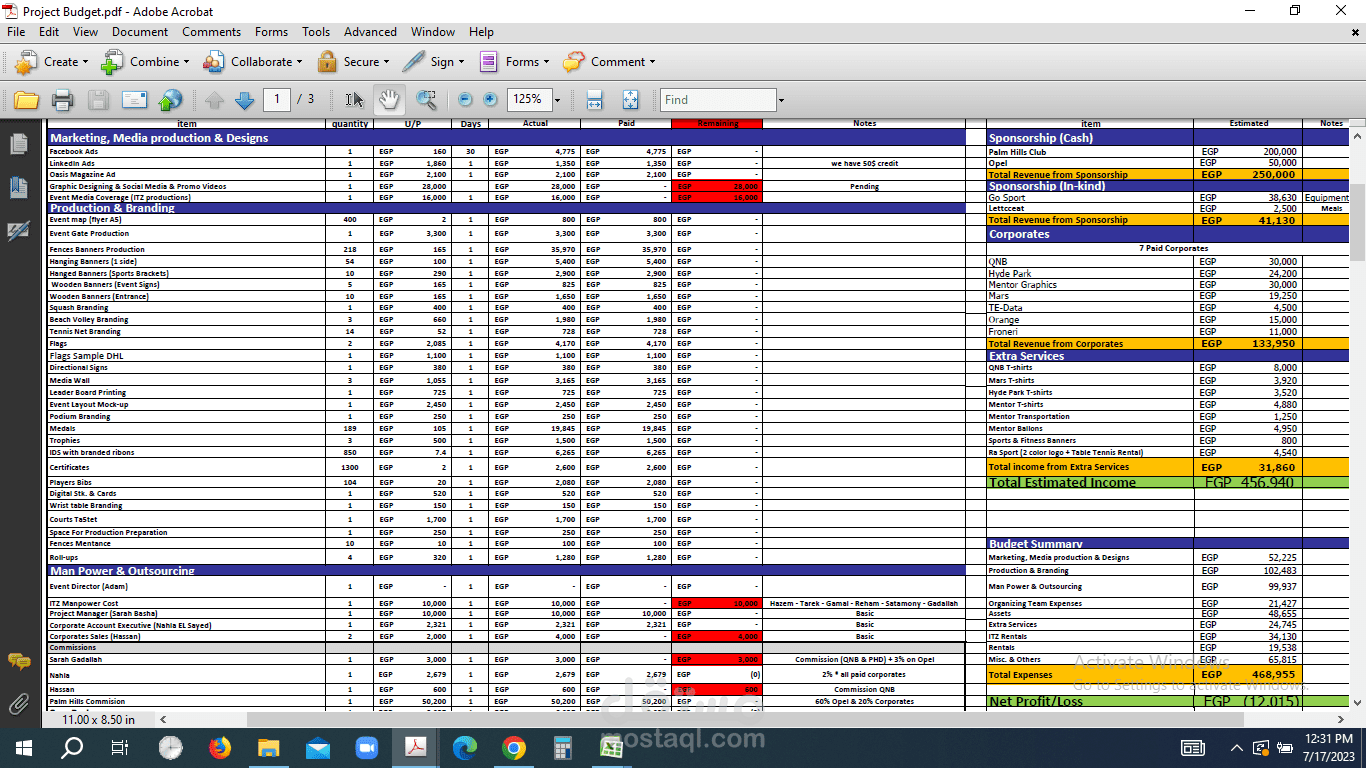This screenshot has height=768, width=1366.
Task: Print the document using the printer icon
Action: tap(62, 100)
